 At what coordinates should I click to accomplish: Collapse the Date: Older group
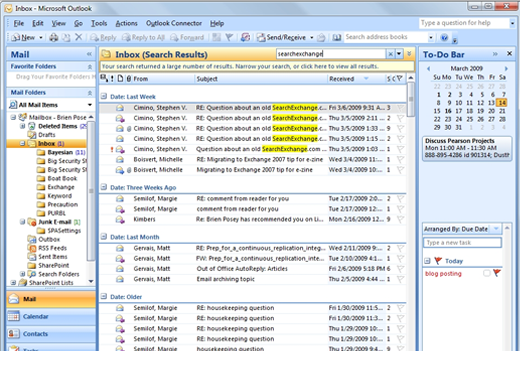pyautogui.click(x=104, y=296)
